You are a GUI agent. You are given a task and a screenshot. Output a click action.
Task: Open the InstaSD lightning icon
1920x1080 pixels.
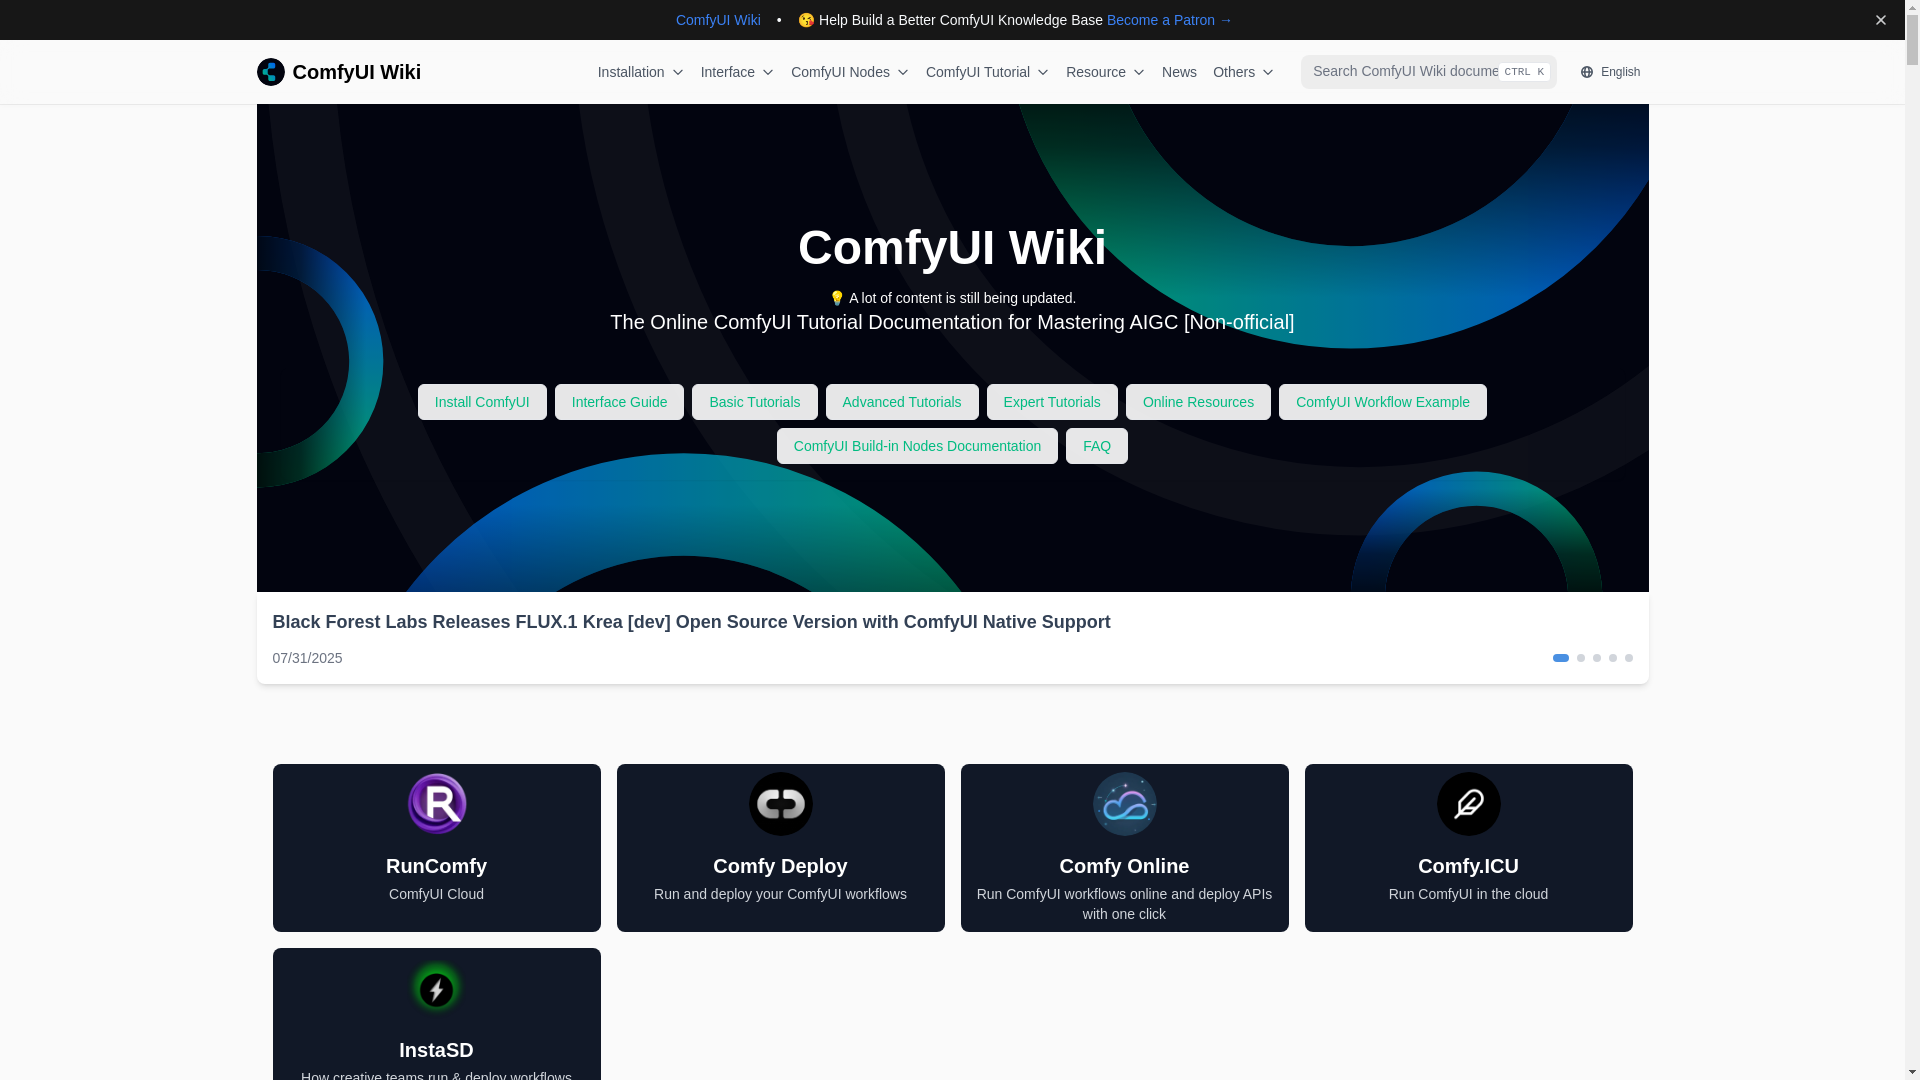(436, 988)
